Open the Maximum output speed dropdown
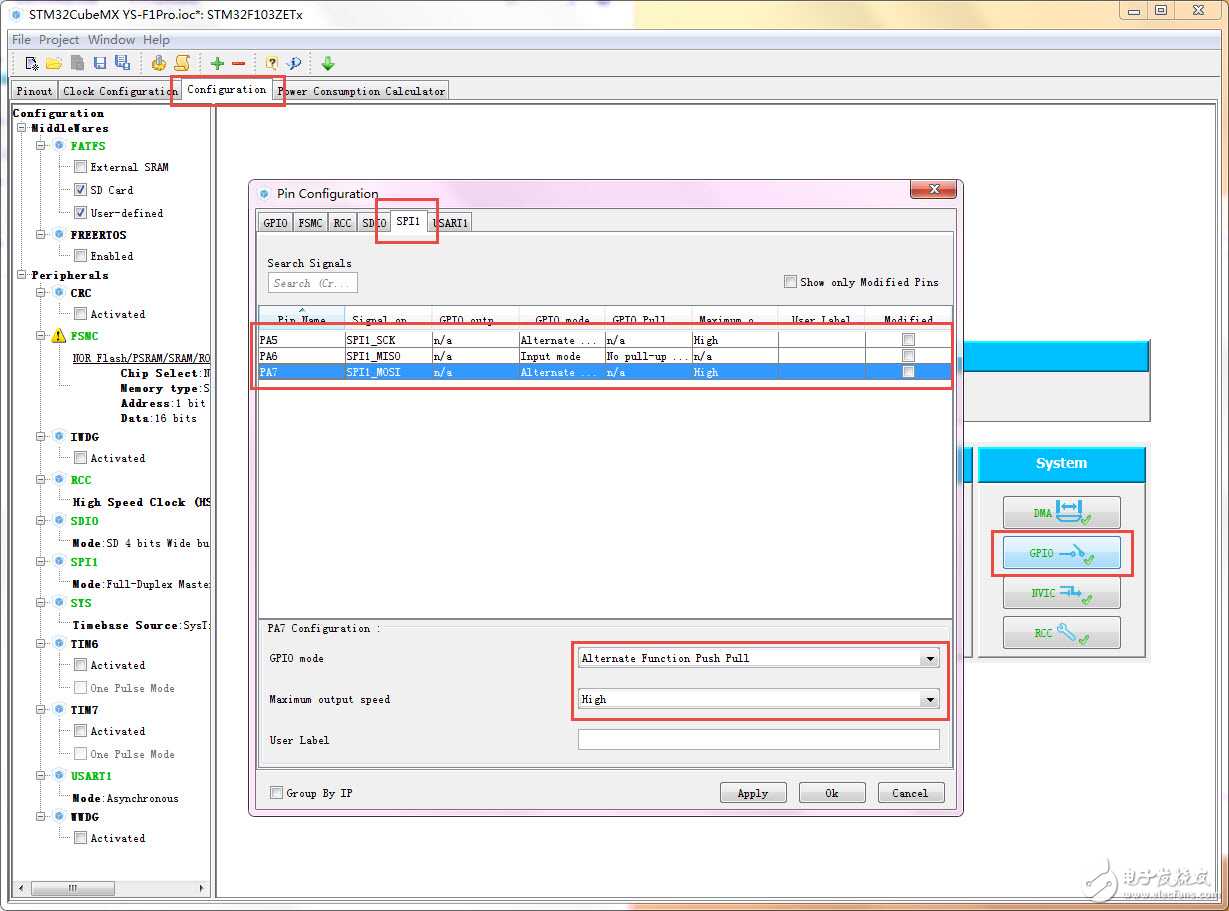Viewport: 1229px width, 911px height. (930, 699)
